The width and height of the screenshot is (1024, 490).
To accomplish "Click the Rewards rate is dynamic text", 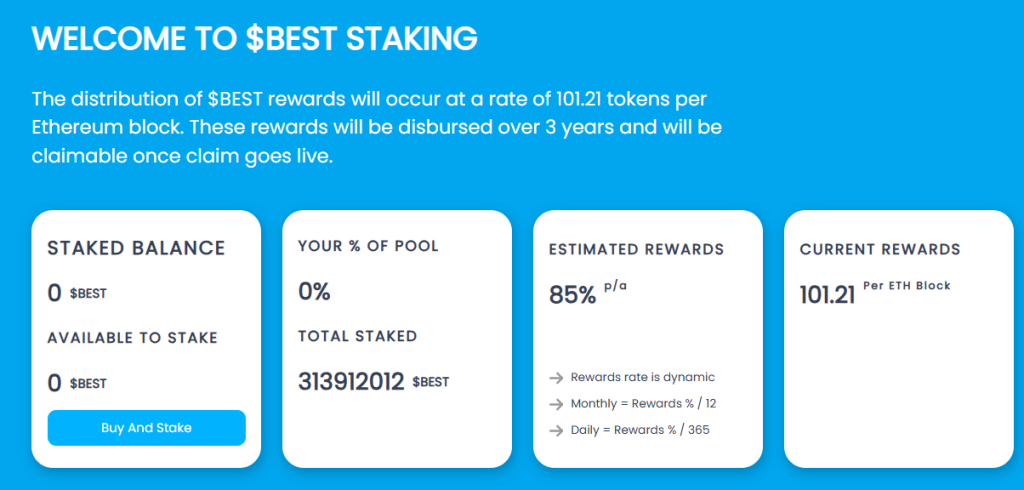I will [x=643, y=377].
